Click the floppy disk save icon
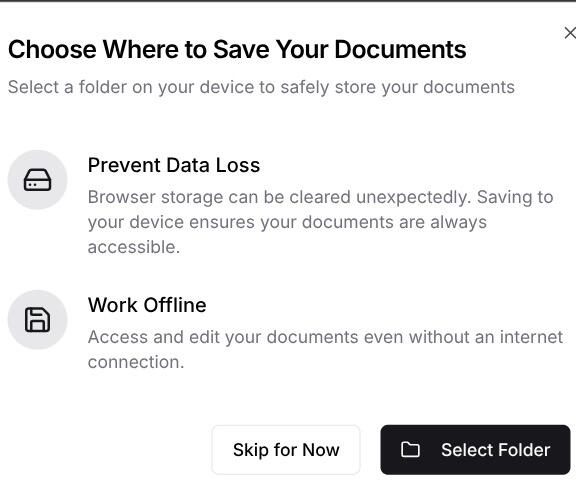 point(37,320)
